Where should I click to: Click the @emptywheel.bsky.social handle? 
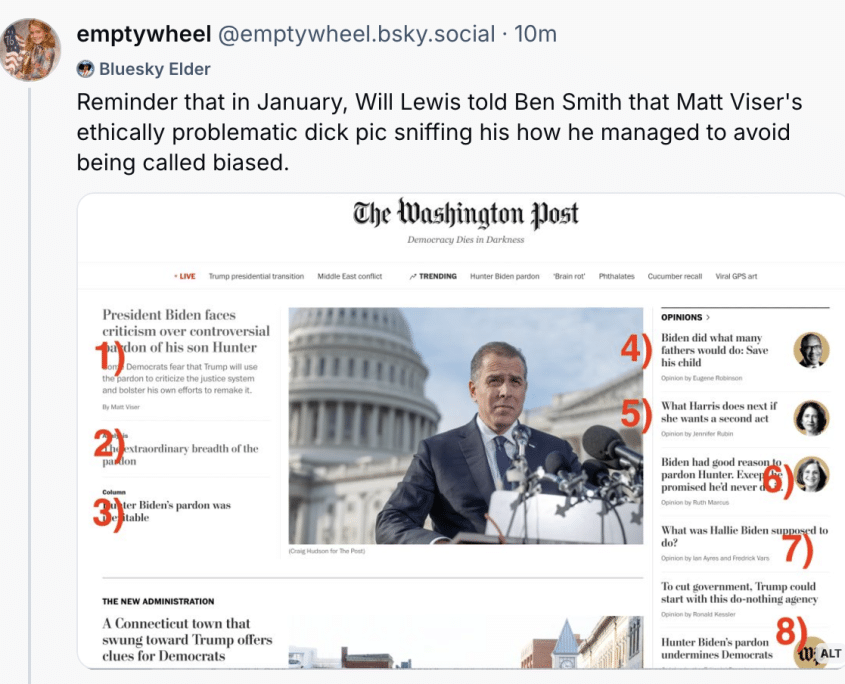point(356,34)
